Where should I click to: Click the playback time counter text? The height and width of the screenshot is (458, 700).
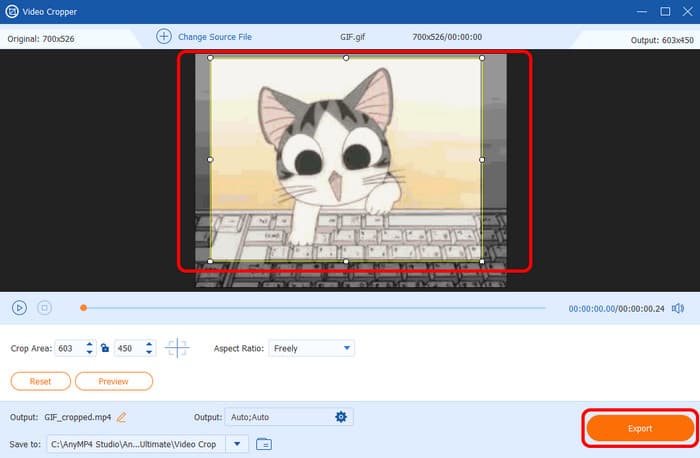pyautogui.click(x=617, y=308)
